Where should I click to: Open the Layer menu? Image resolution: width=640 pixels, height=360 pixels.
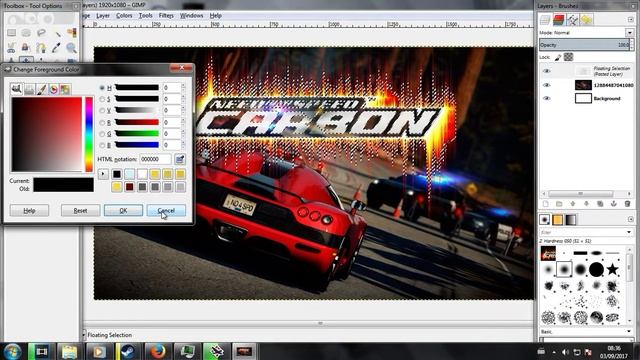pyautogui.click(x=103, y=16)
